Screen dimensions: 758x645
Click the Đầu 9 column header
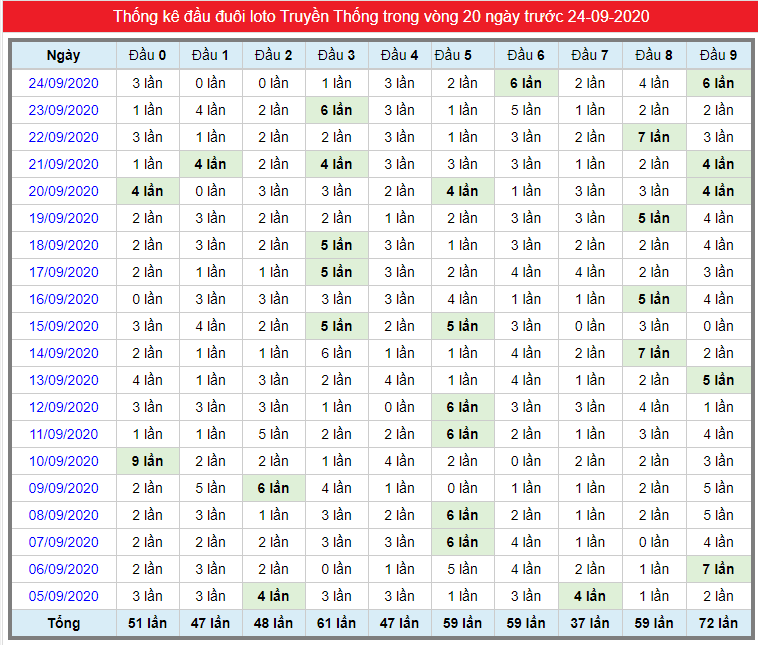(x=718, y=56)
